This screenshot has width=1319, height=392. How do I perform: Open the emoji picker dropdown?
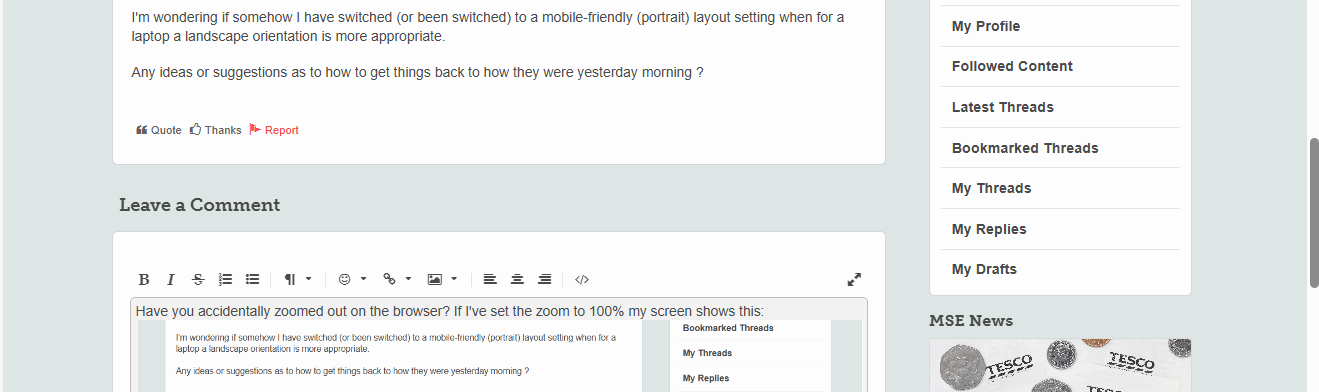coord(352,280)
